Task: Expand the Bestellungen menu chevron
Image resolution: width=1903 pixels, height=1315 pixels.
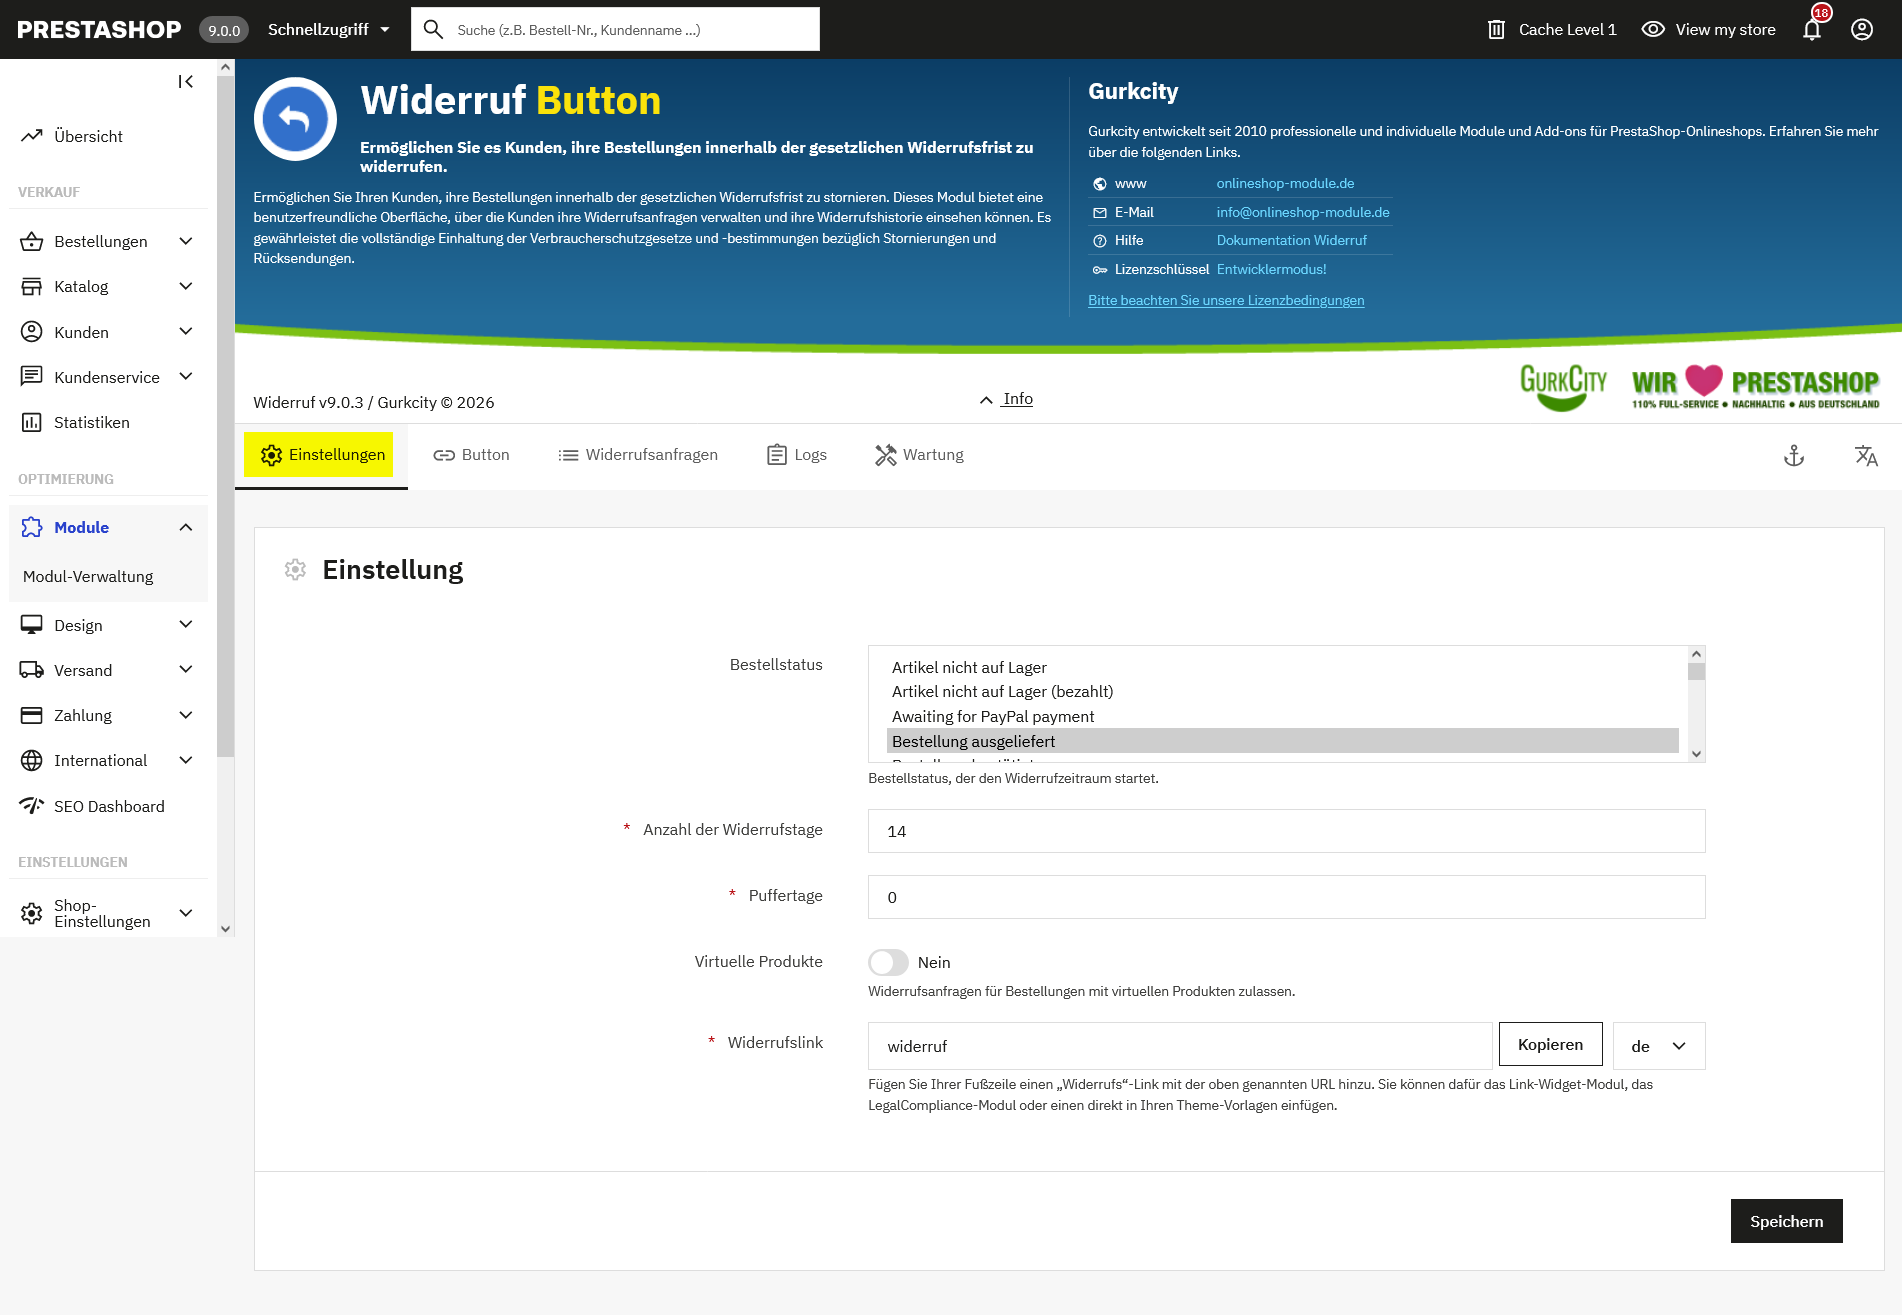Action: pyautogui.click(x=186, y=241)
